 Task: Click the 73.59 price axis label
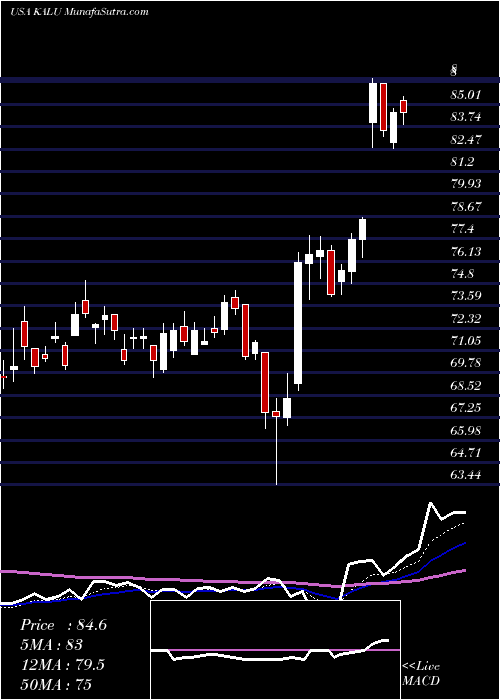466,296
